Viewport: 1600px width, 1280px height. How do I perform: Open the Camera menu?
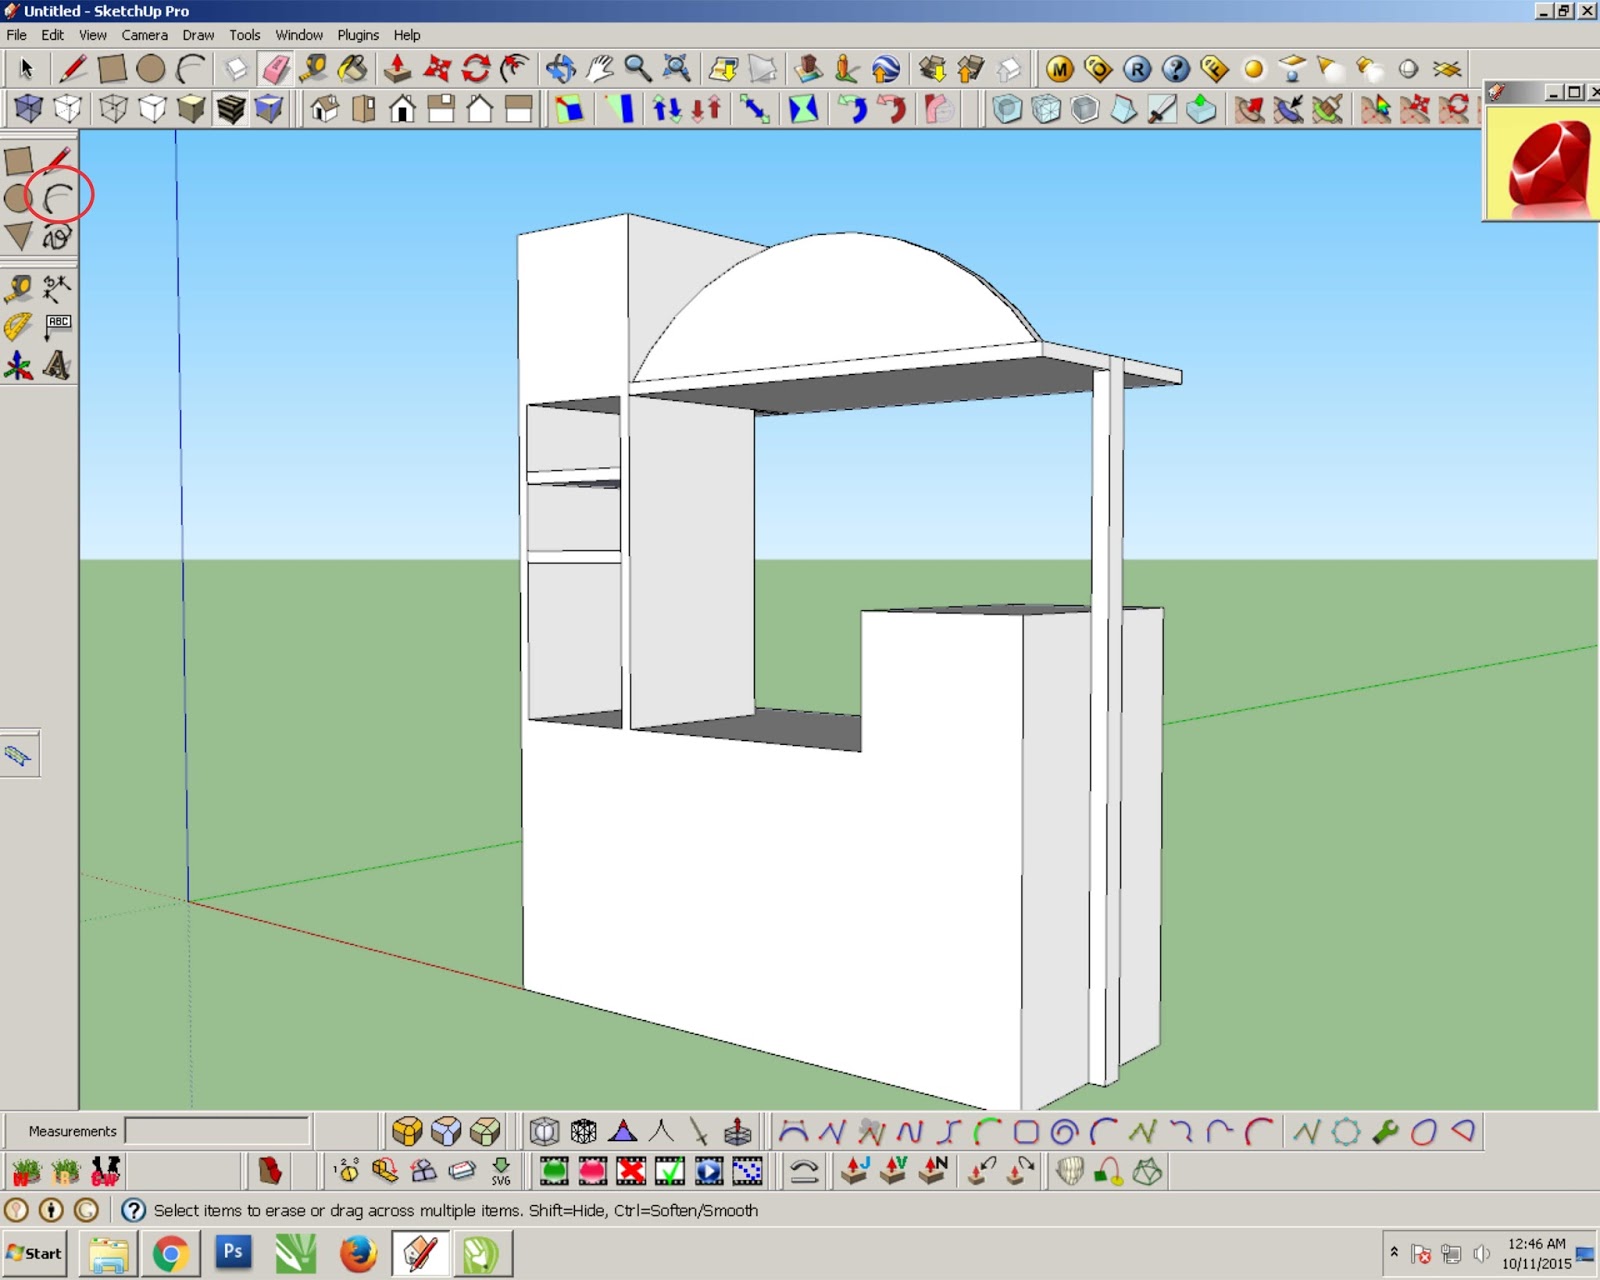[144, 35]
